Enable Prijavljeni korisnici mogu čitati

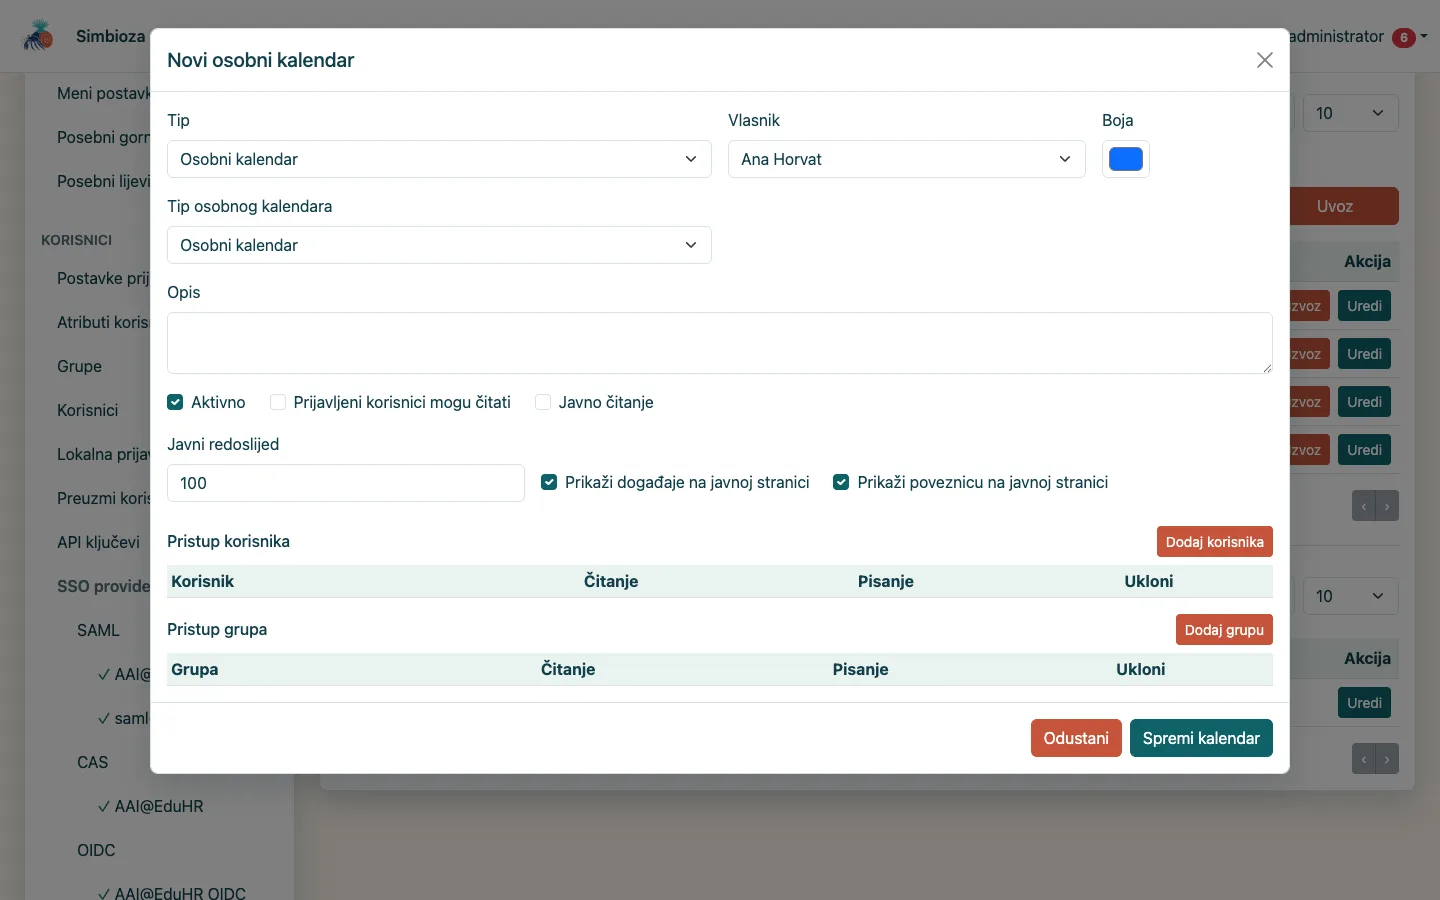[278, 402]
